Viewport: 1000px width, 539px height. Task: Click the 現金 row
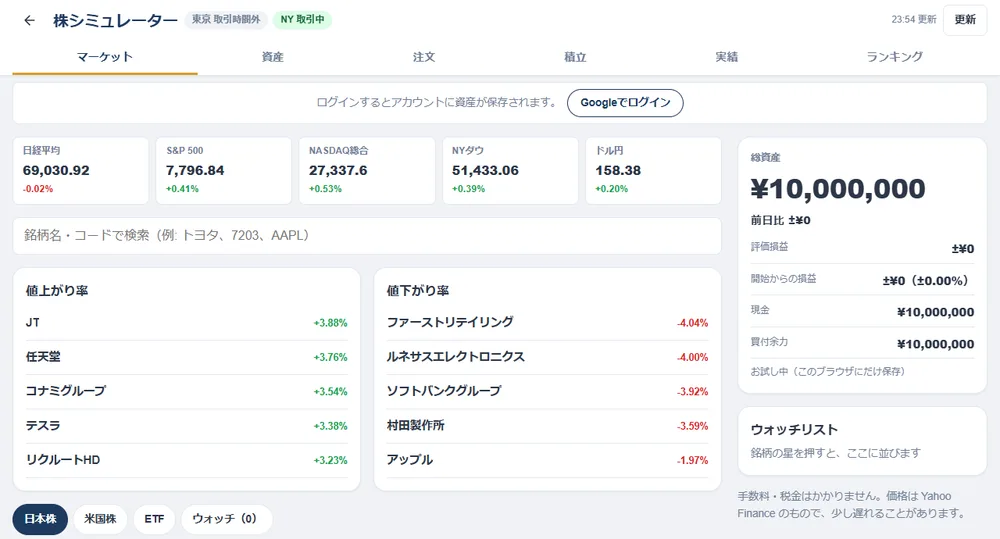click(862, 311)
